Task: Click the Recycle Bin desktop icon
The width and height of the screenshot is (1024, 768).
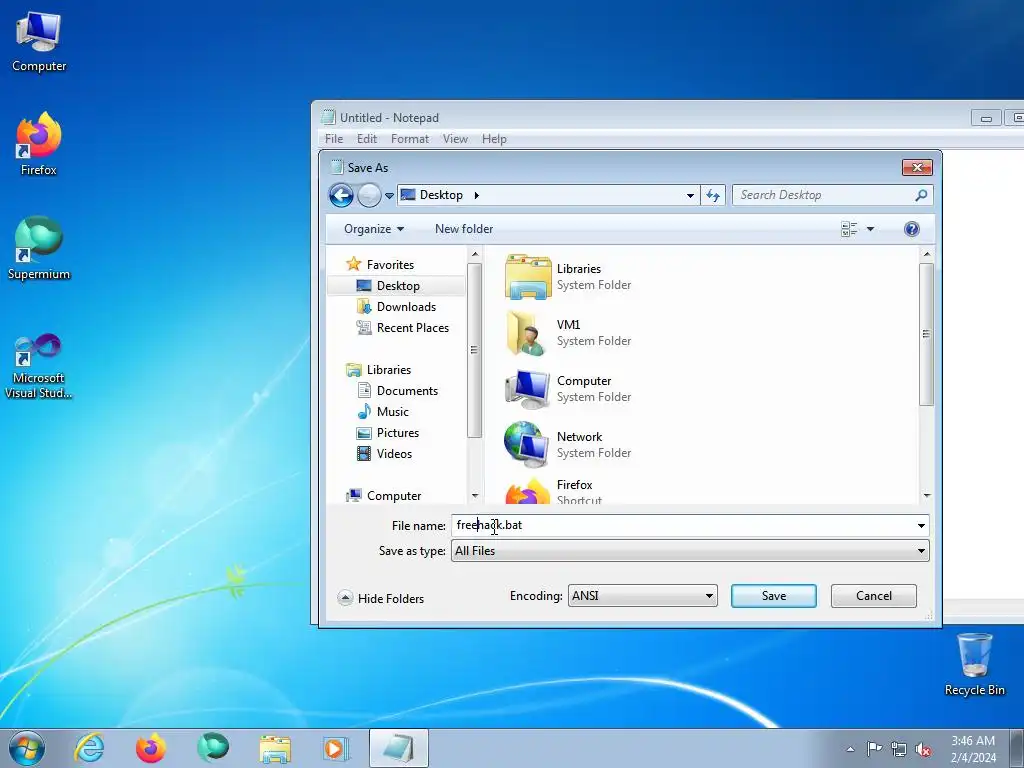Action: coord(974,665)
